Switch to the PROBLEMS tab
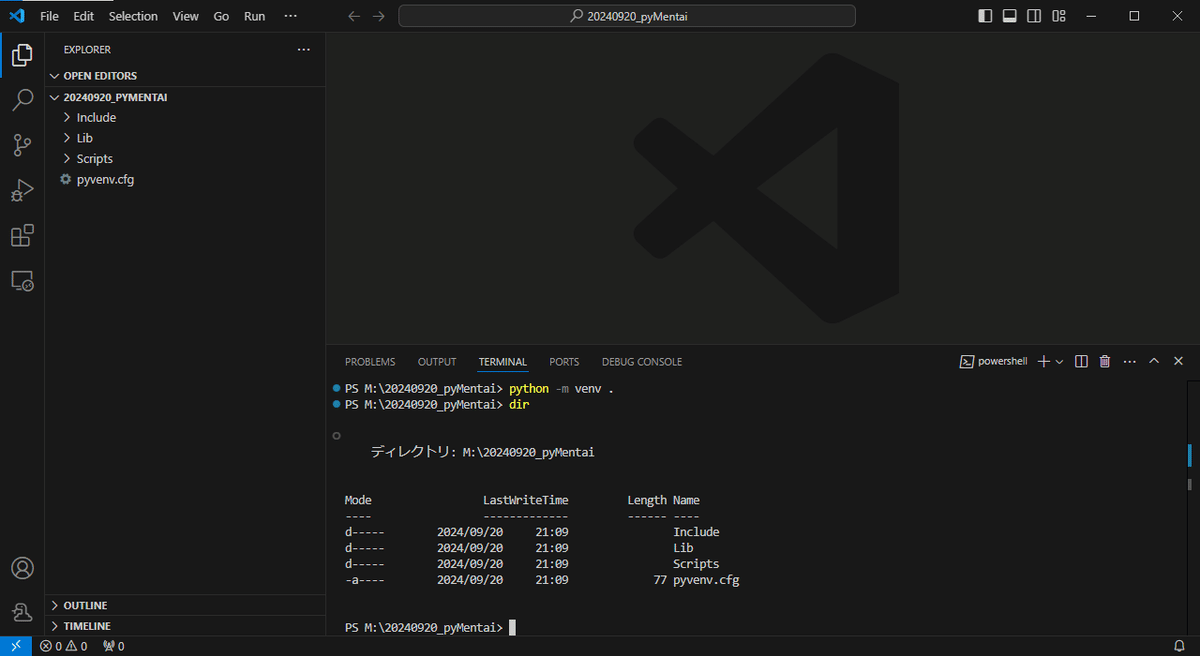Image resolution: width=1200 pixels, height=656 pixels. tap(370, 362)
